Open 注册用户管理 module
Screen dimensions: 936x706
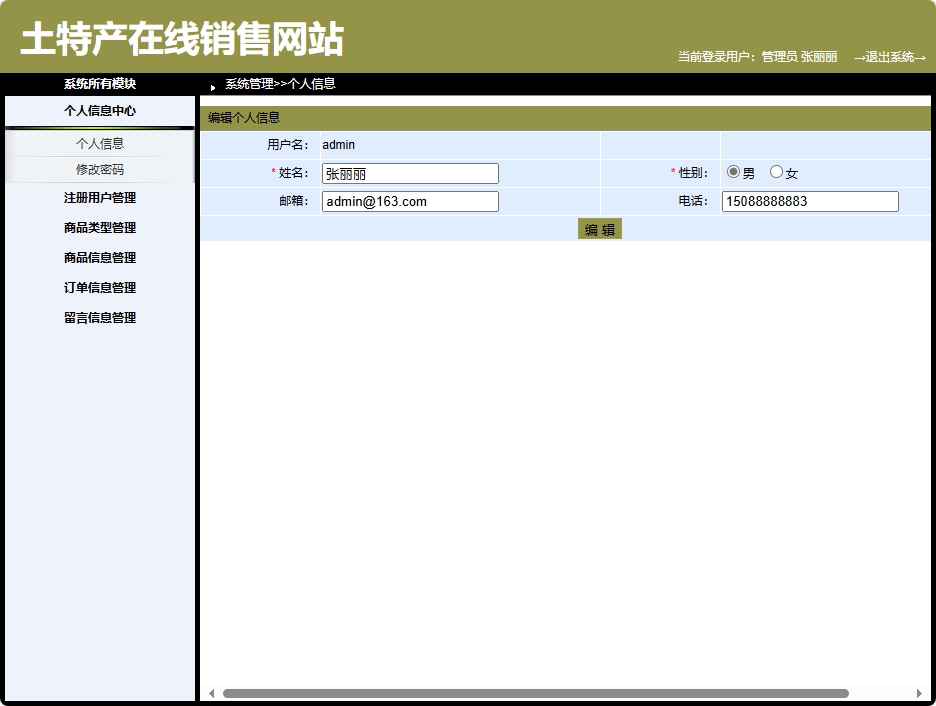(99, 197)
